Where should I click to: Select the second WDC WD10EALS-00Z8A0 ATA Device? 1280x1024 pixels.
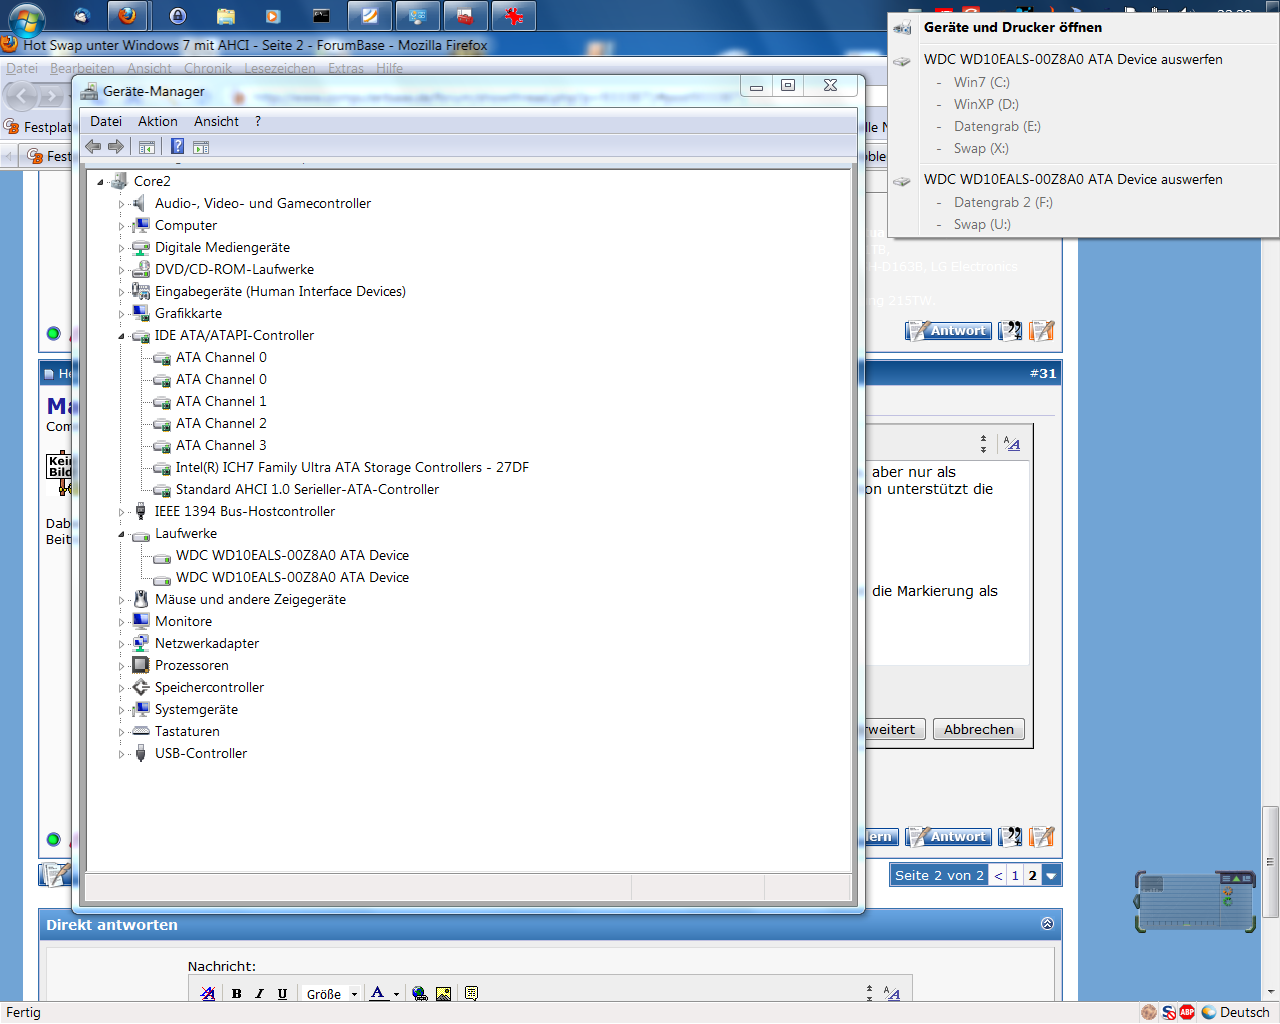292,578
